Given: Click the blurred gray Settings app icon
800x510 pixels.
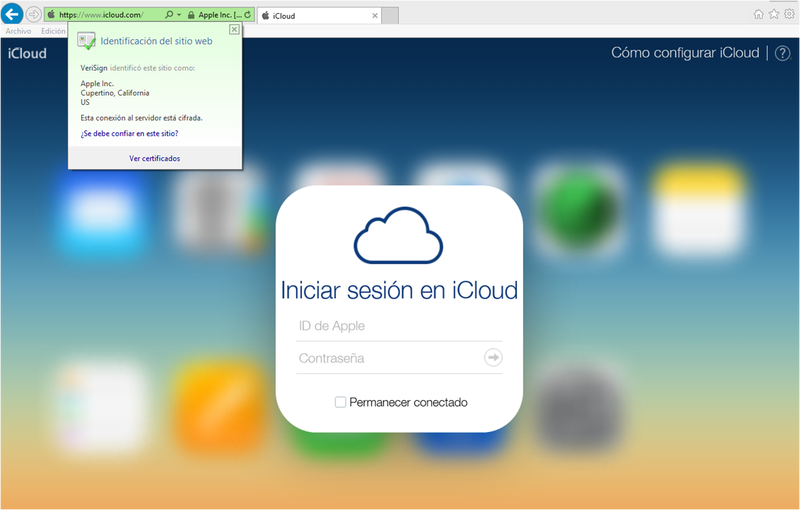Looking at the screenshot, I should pos(579,408).
